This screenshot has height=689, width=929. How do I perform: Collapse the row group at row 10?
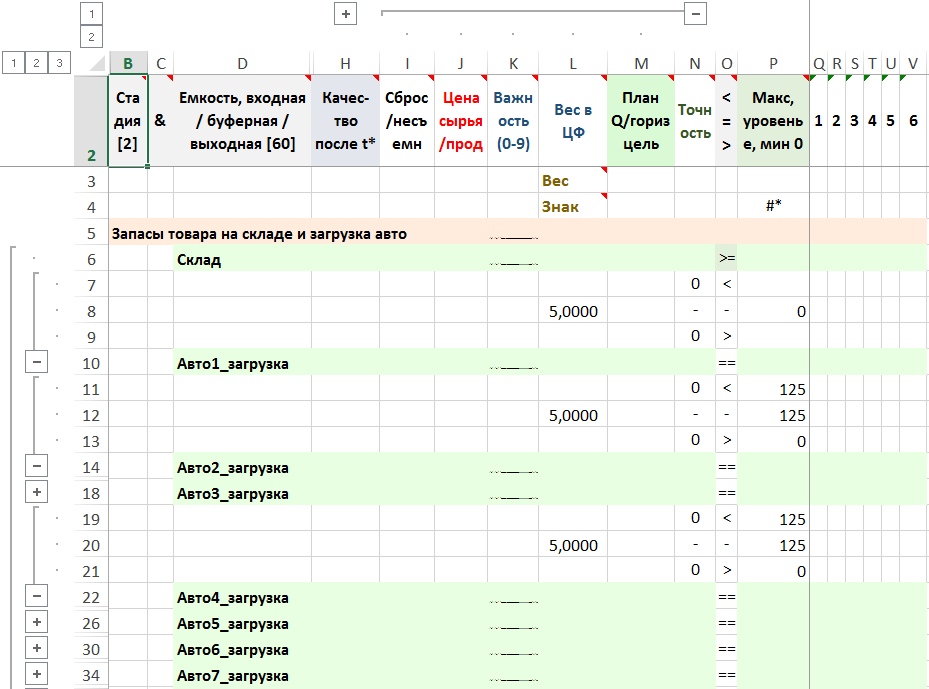[37, 364]
